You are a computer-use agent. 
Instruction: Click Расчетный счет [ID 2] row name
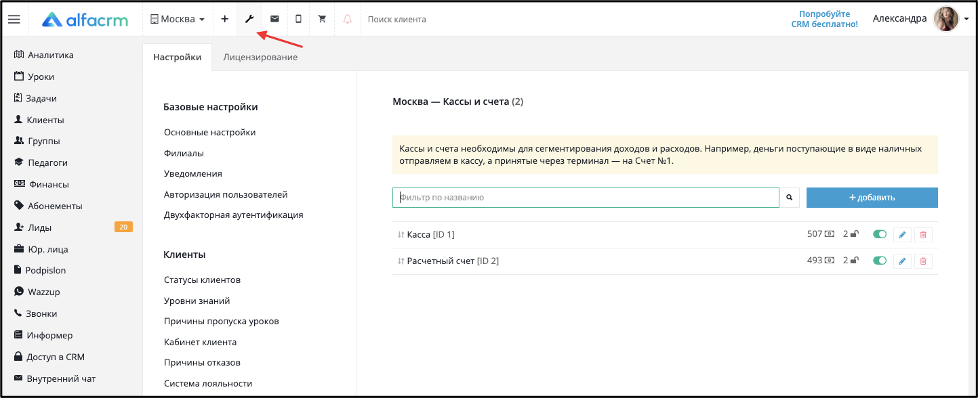pos(453,261)
